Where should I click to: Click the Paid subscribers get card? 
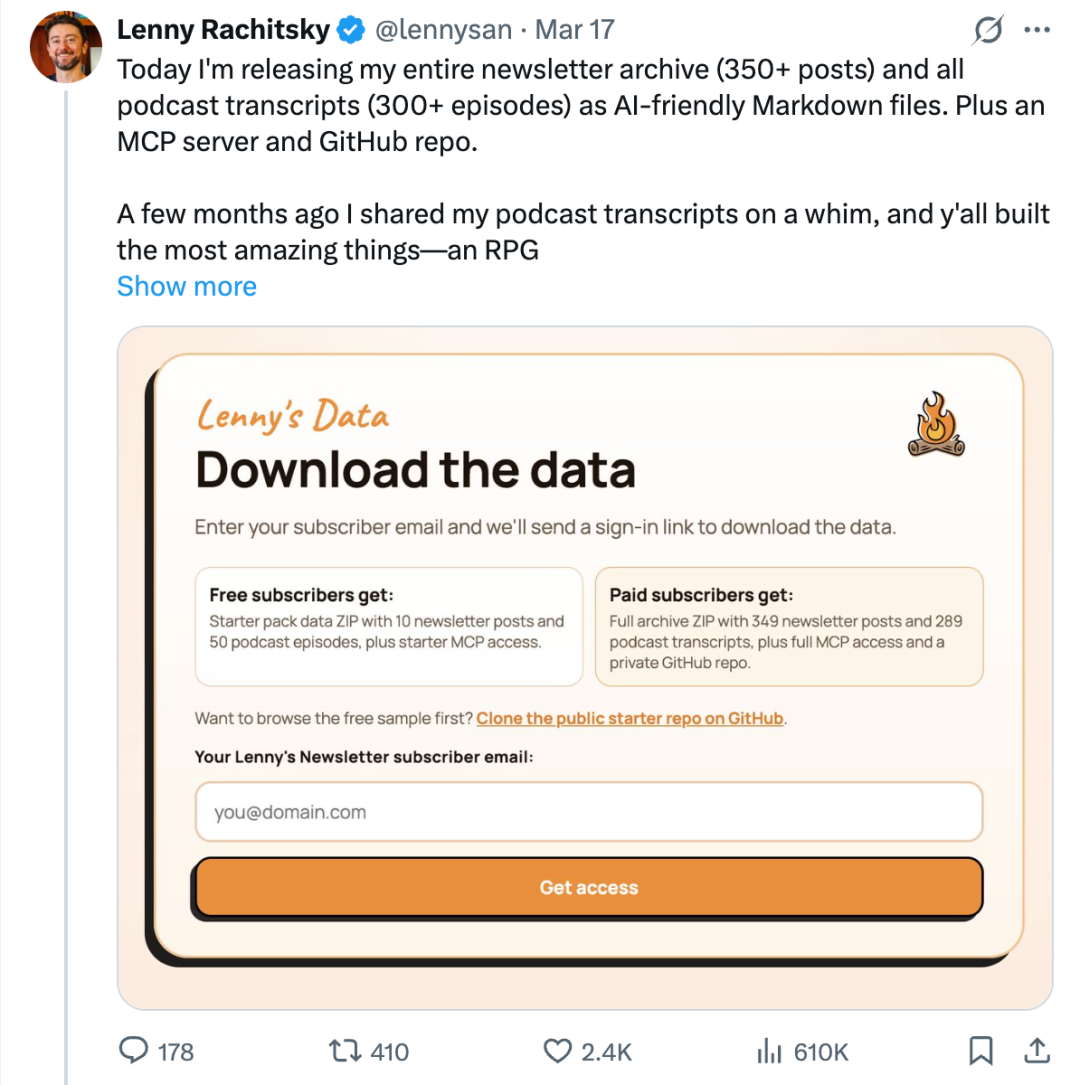pyautogui.click(x=789, y=627)
